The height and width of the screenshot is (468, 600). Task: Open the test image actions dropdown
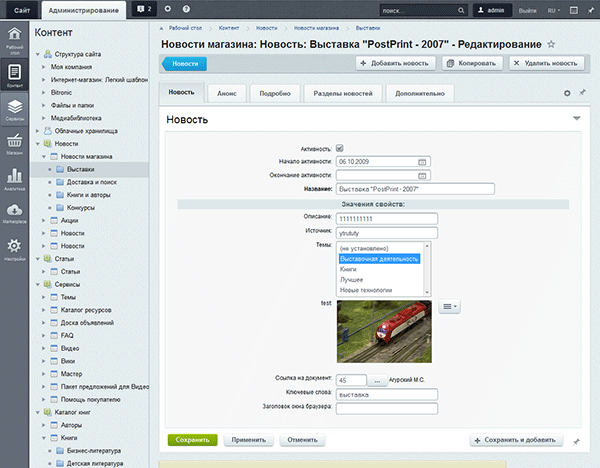coord(449,307)
